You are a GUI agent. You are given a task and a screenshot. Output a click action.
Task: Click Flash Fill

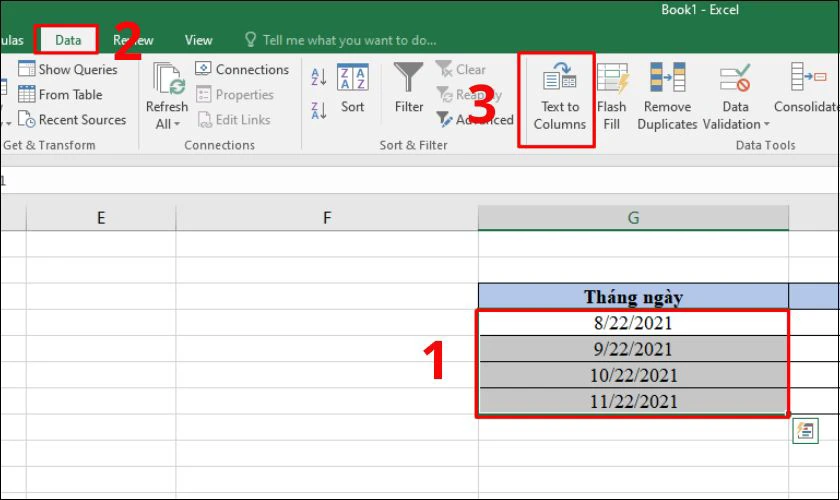pyautogui.click(x=612, y=96)
